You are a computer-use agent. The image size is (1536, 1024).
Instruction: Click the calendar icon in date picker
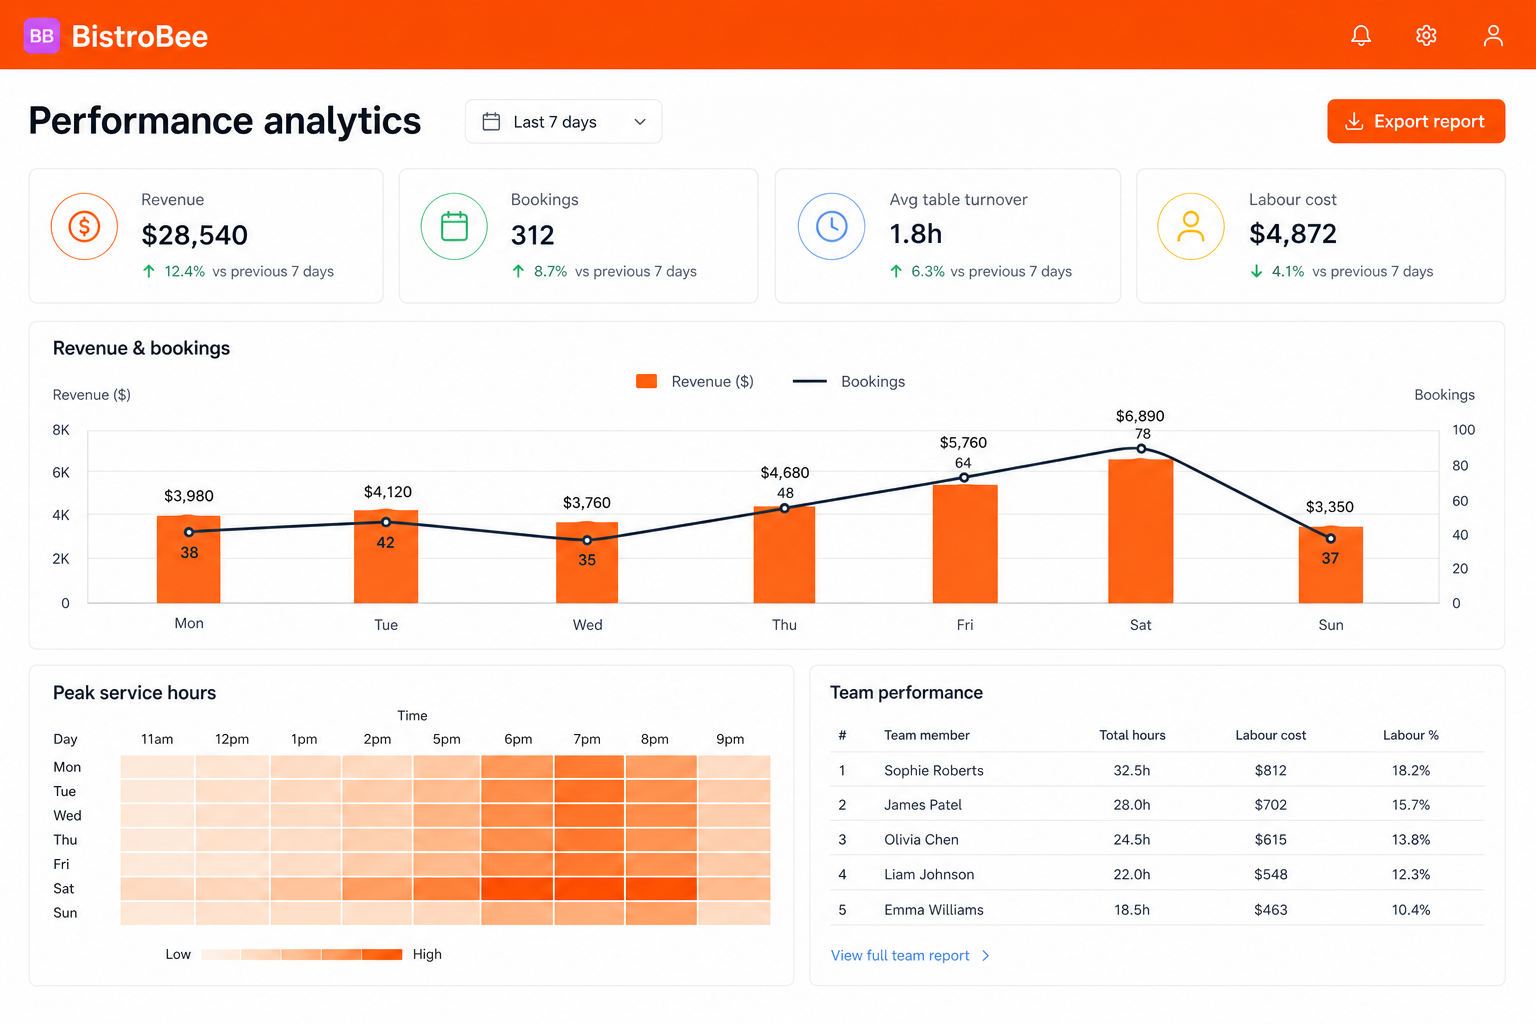point(491,121)
